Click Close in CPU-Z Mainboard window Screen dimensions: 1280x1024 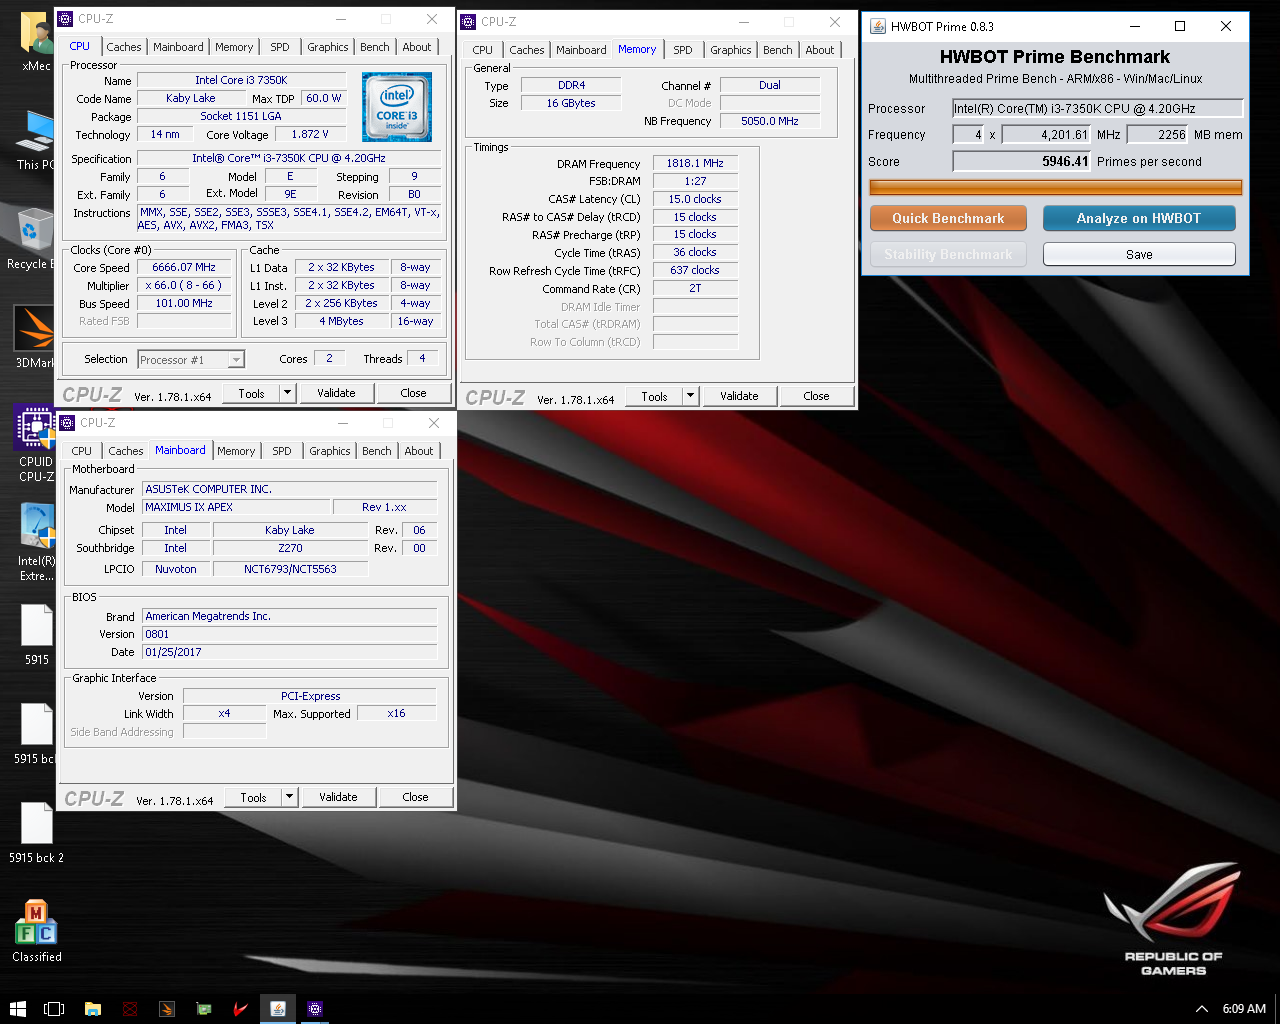click(x=415, y=797)
